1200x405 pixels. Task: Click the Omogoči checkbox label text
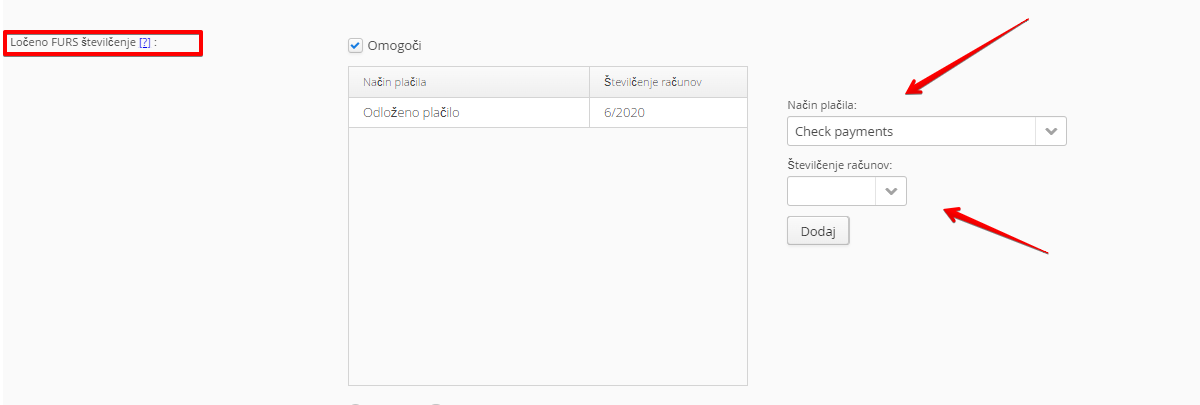coord(388,45)
